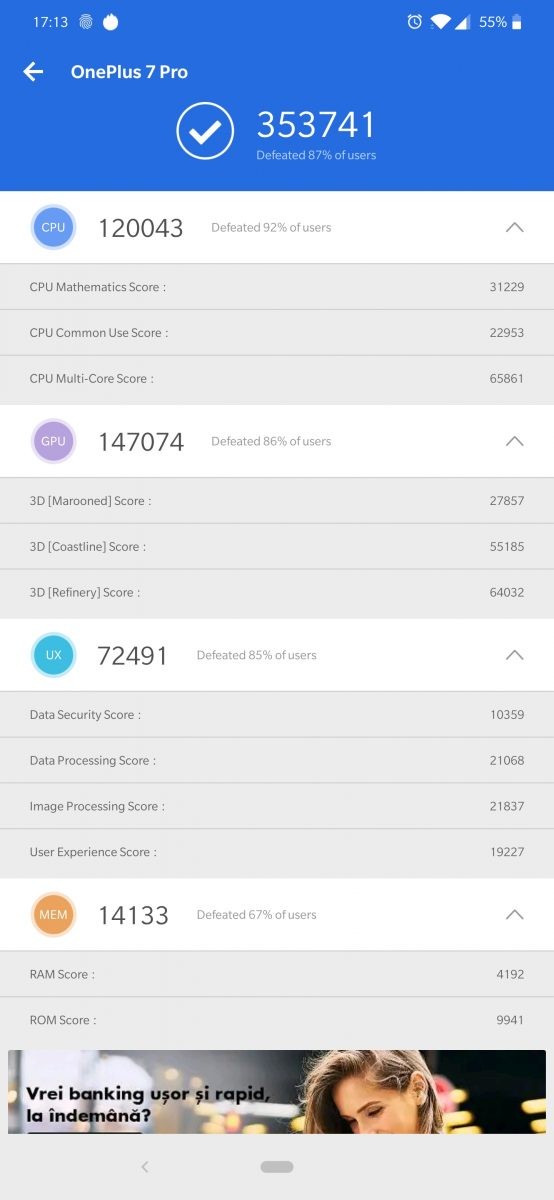Open the banking advertisement banner

[277, 1091]
